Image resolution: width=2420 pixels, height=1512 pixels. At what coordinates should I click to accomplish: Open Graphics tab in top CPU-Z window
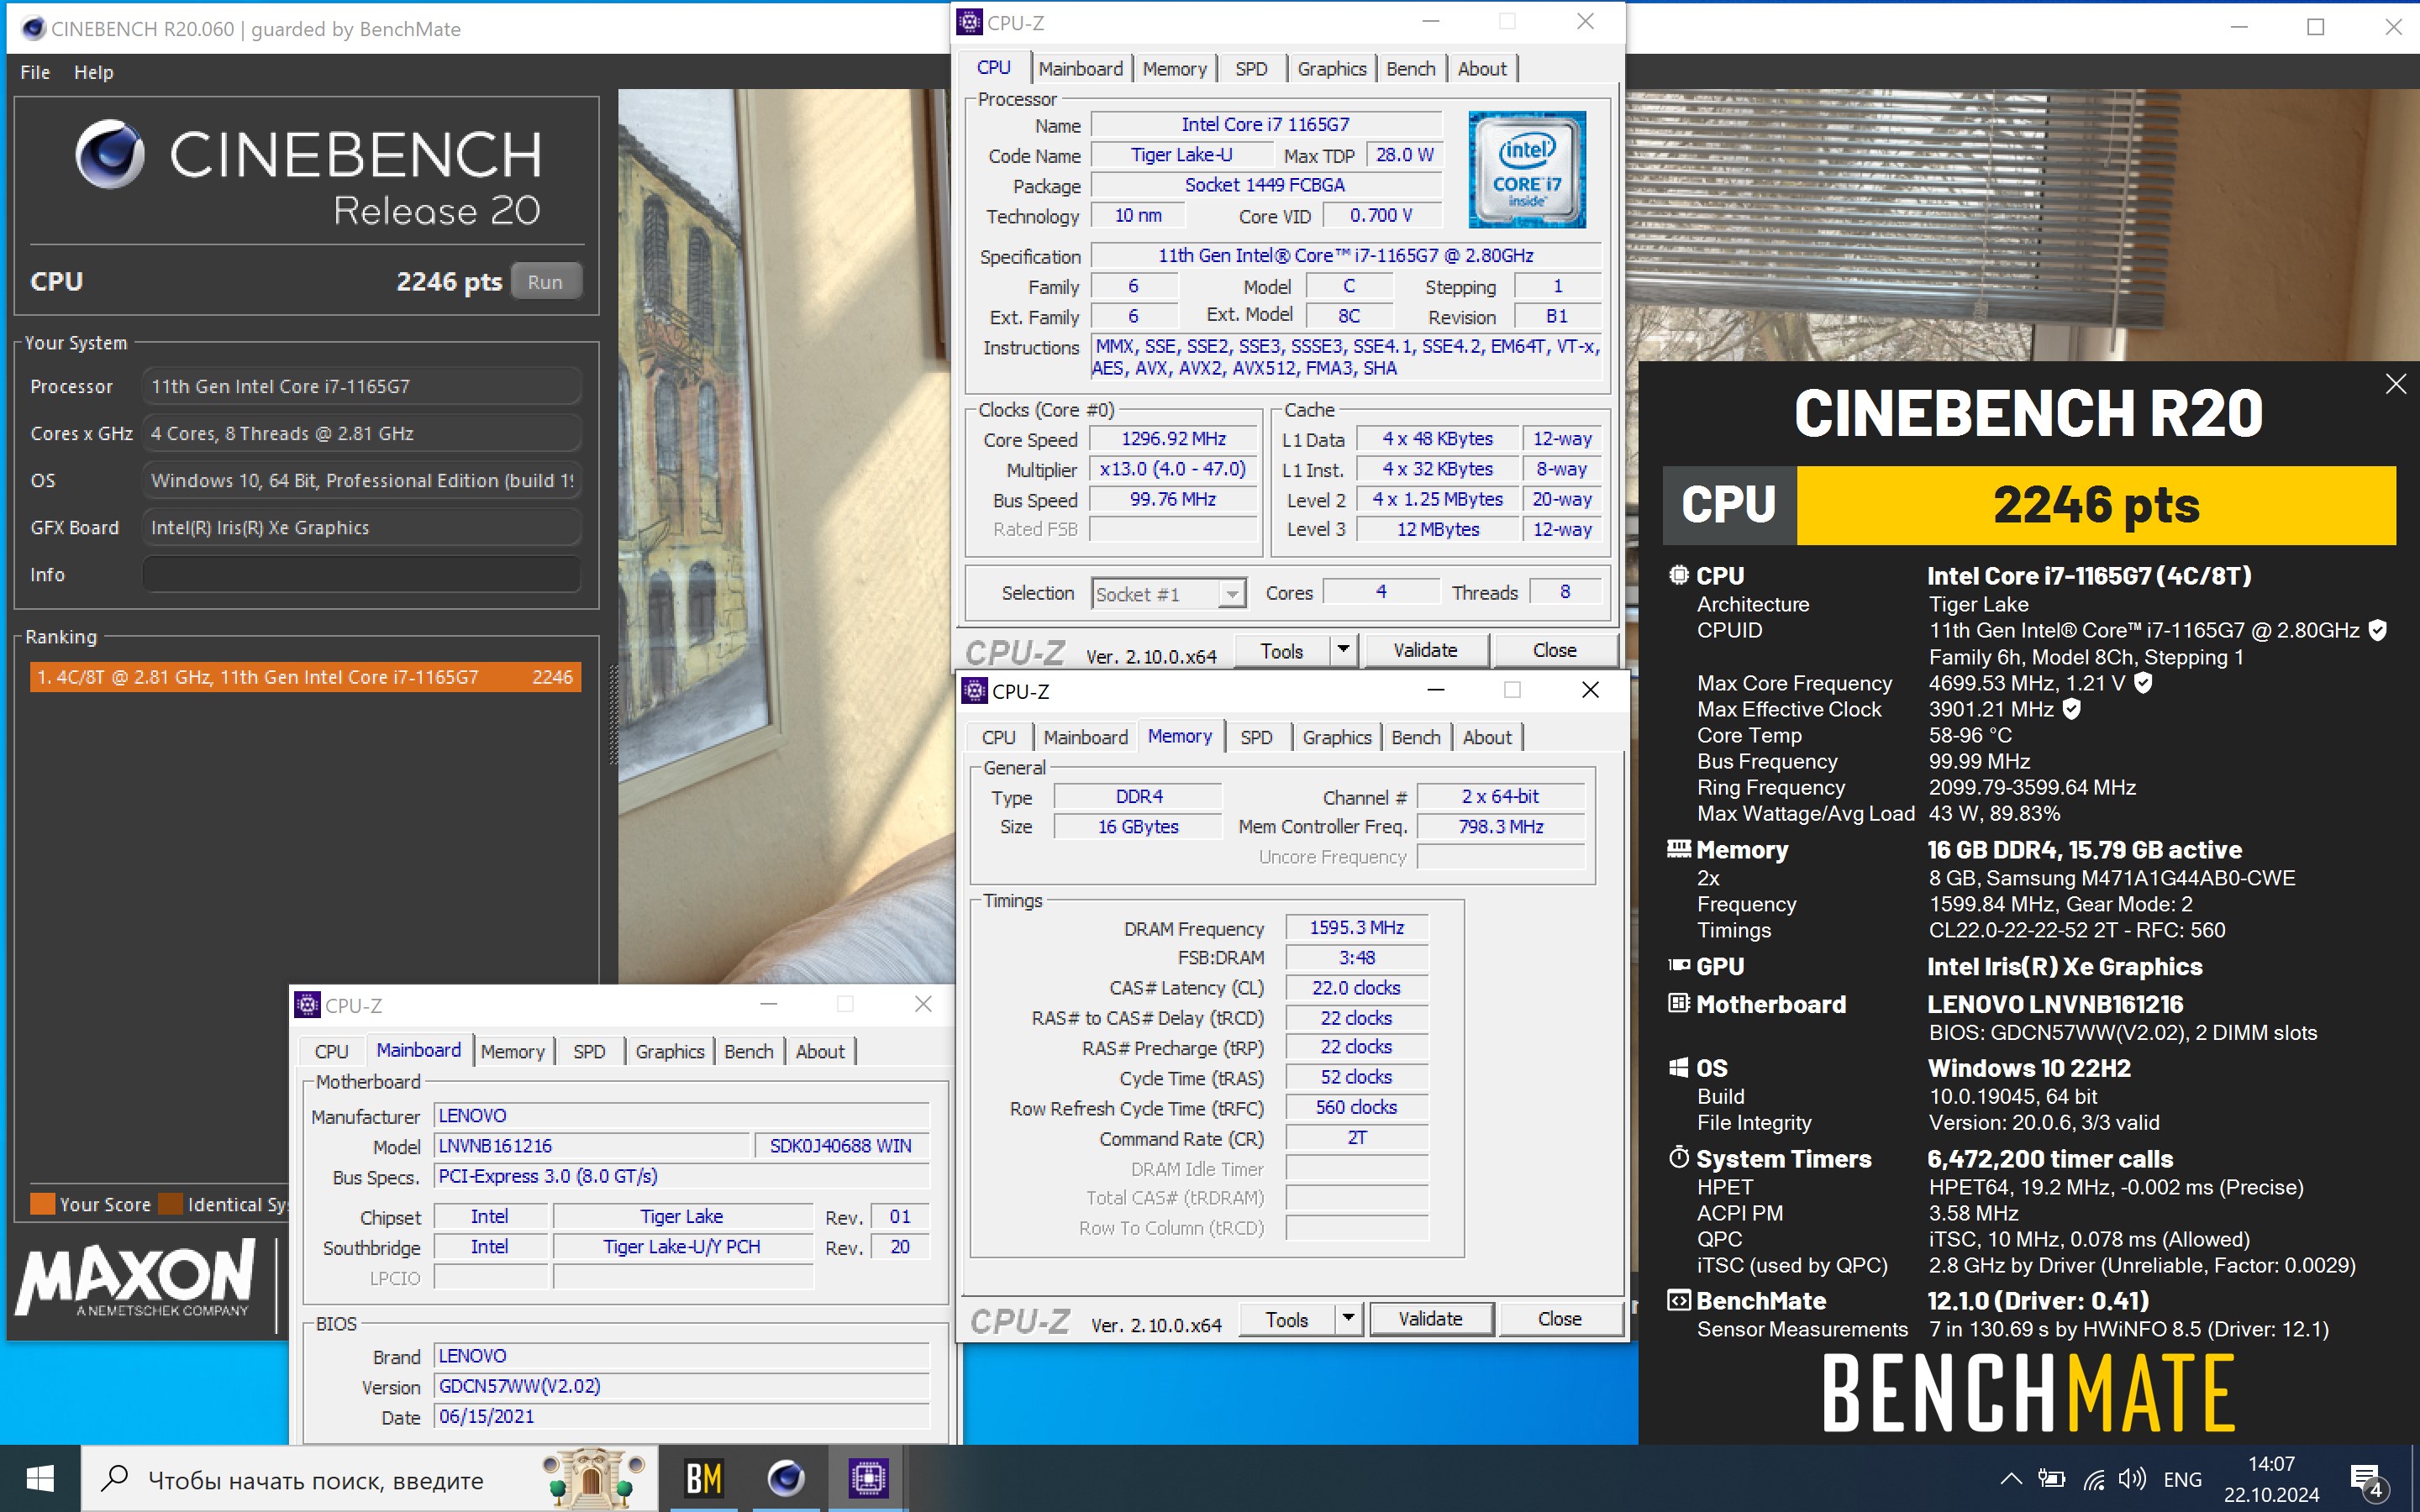(1331, 68)
